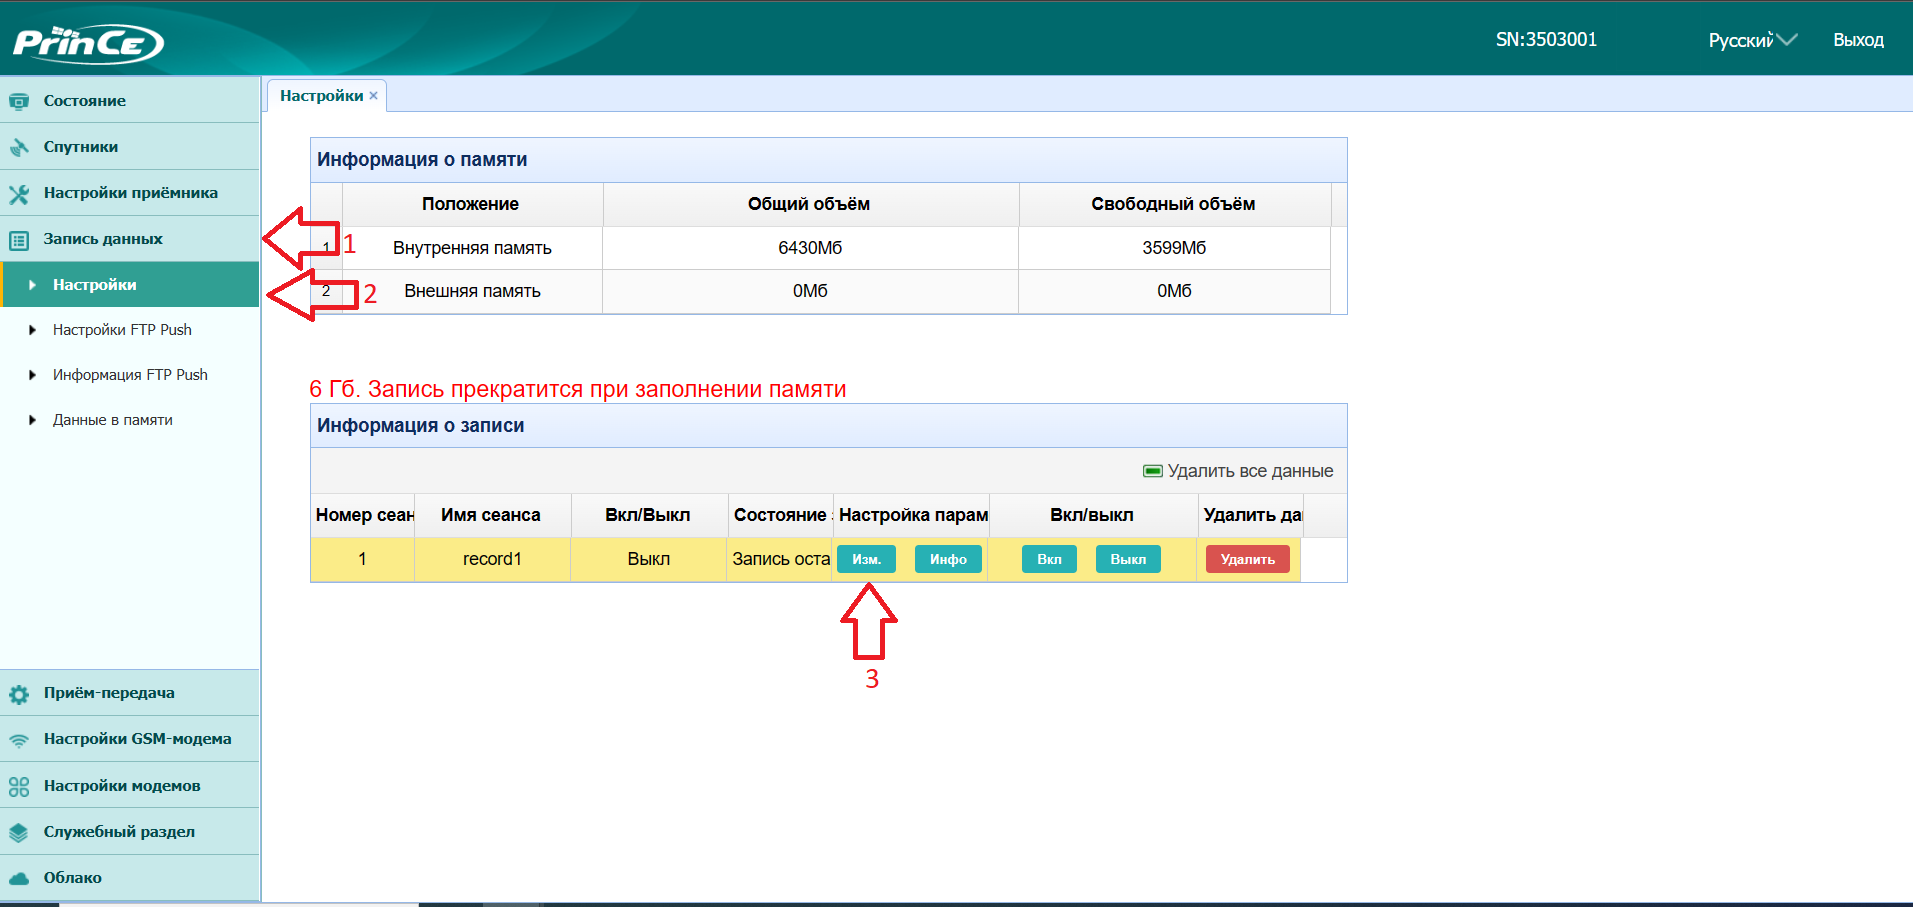Image resolution: width=1913 pixels, height=907 pixels.
Task: Expand arrow beside Настройки FTP Push
Action: (32, 330)
